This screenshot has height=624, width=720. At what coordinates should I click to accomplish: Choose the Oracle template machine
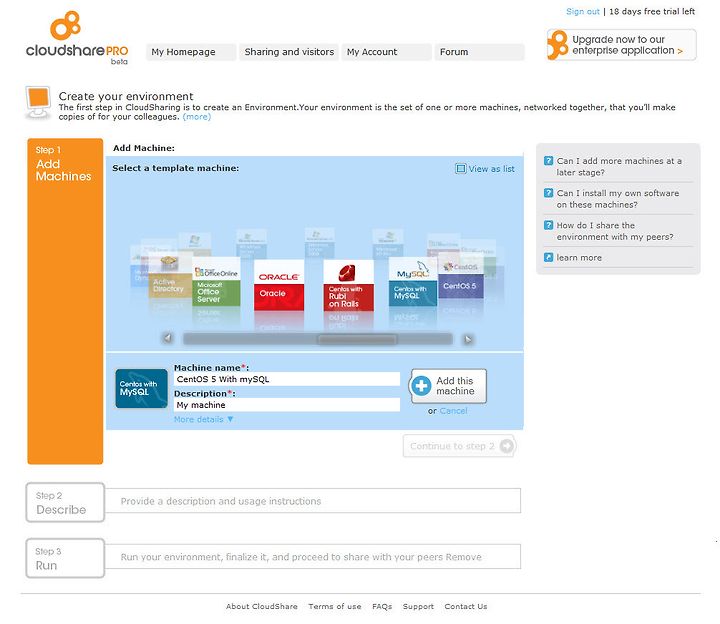click(279, 286)
